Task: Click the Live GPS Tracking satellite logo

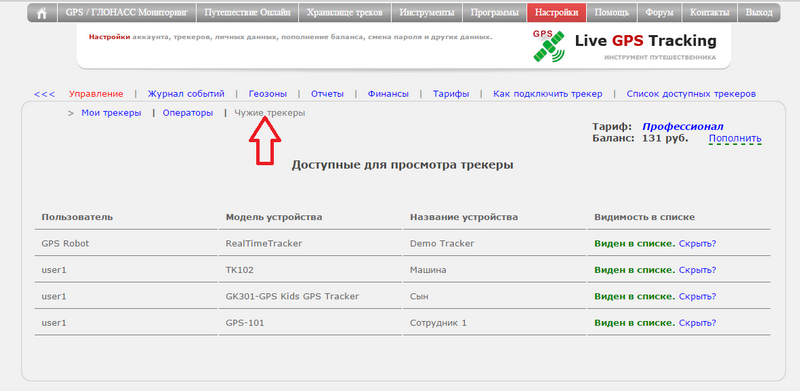Action: tap(549, 46)
